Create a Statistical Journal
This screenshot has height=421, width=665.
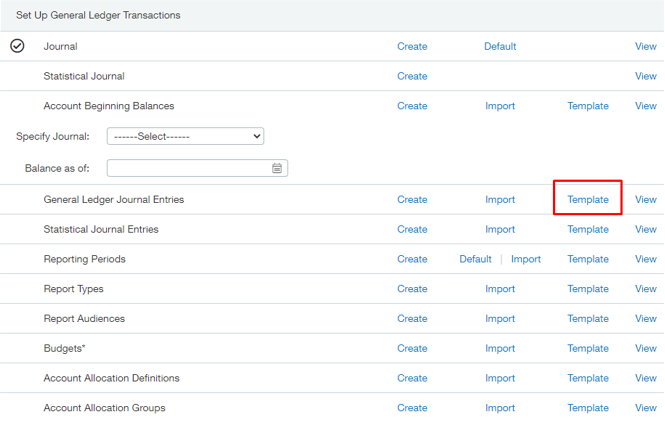412,76
